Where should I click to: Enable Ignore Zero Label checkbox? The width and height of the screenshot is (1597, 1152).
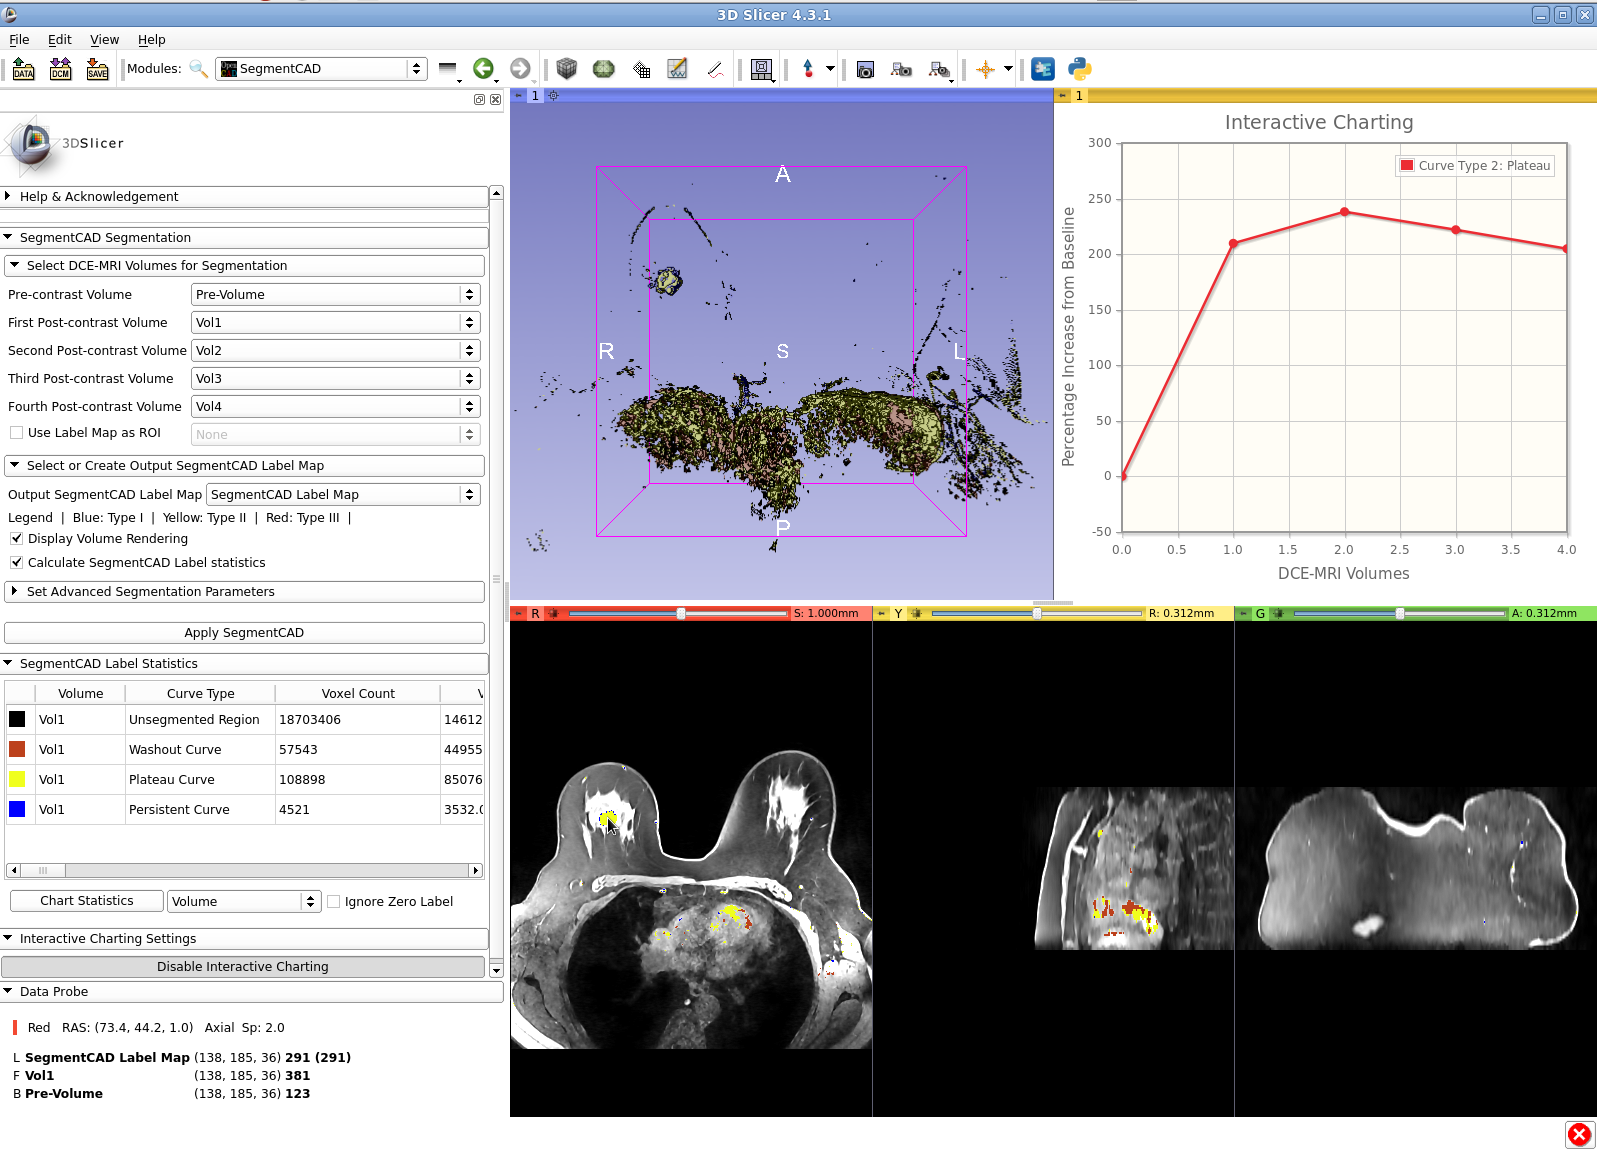pyautogui.click(x=334, y=902)
